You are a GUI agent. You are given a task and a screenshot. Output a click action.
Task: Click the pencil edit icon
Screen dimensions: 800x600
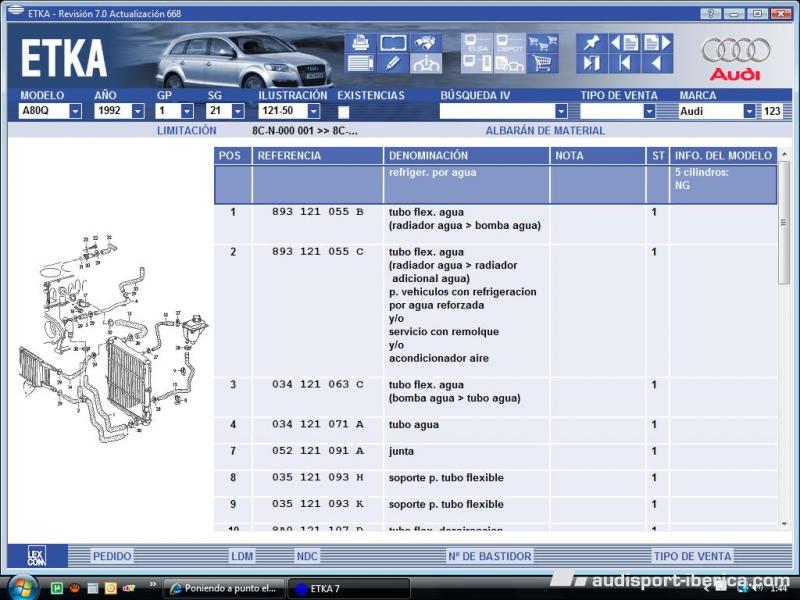pyautogui.click(x=393, y=63)
